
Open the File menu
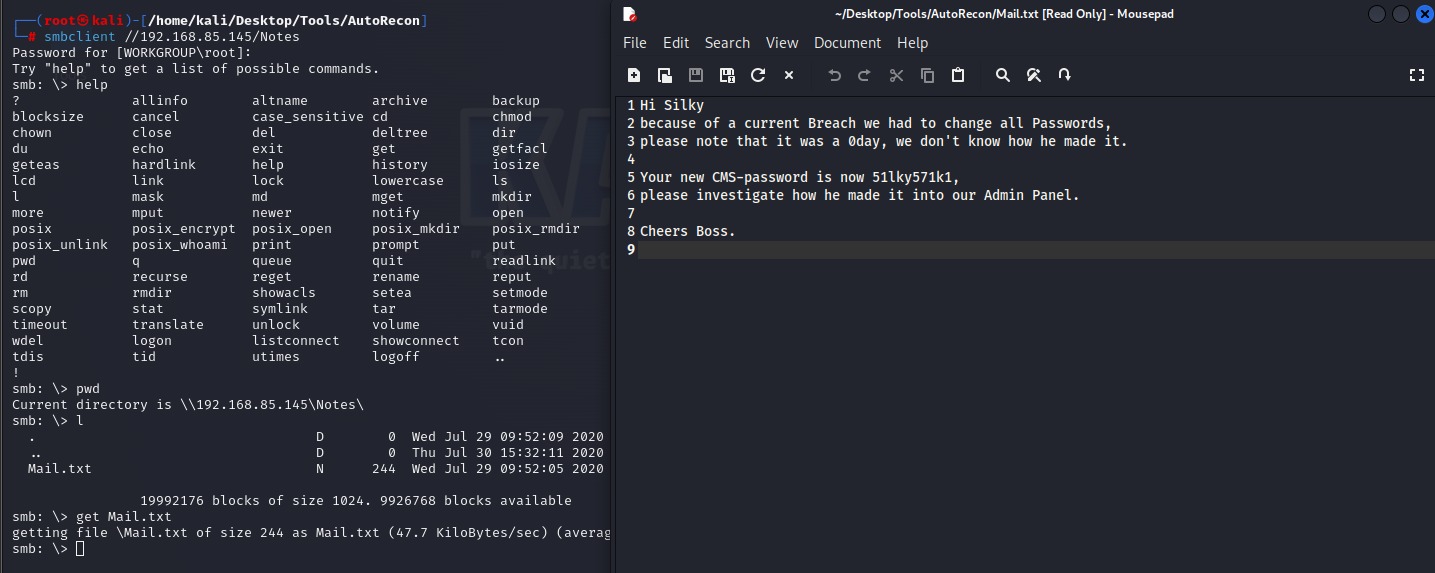[x=634, y=43]
